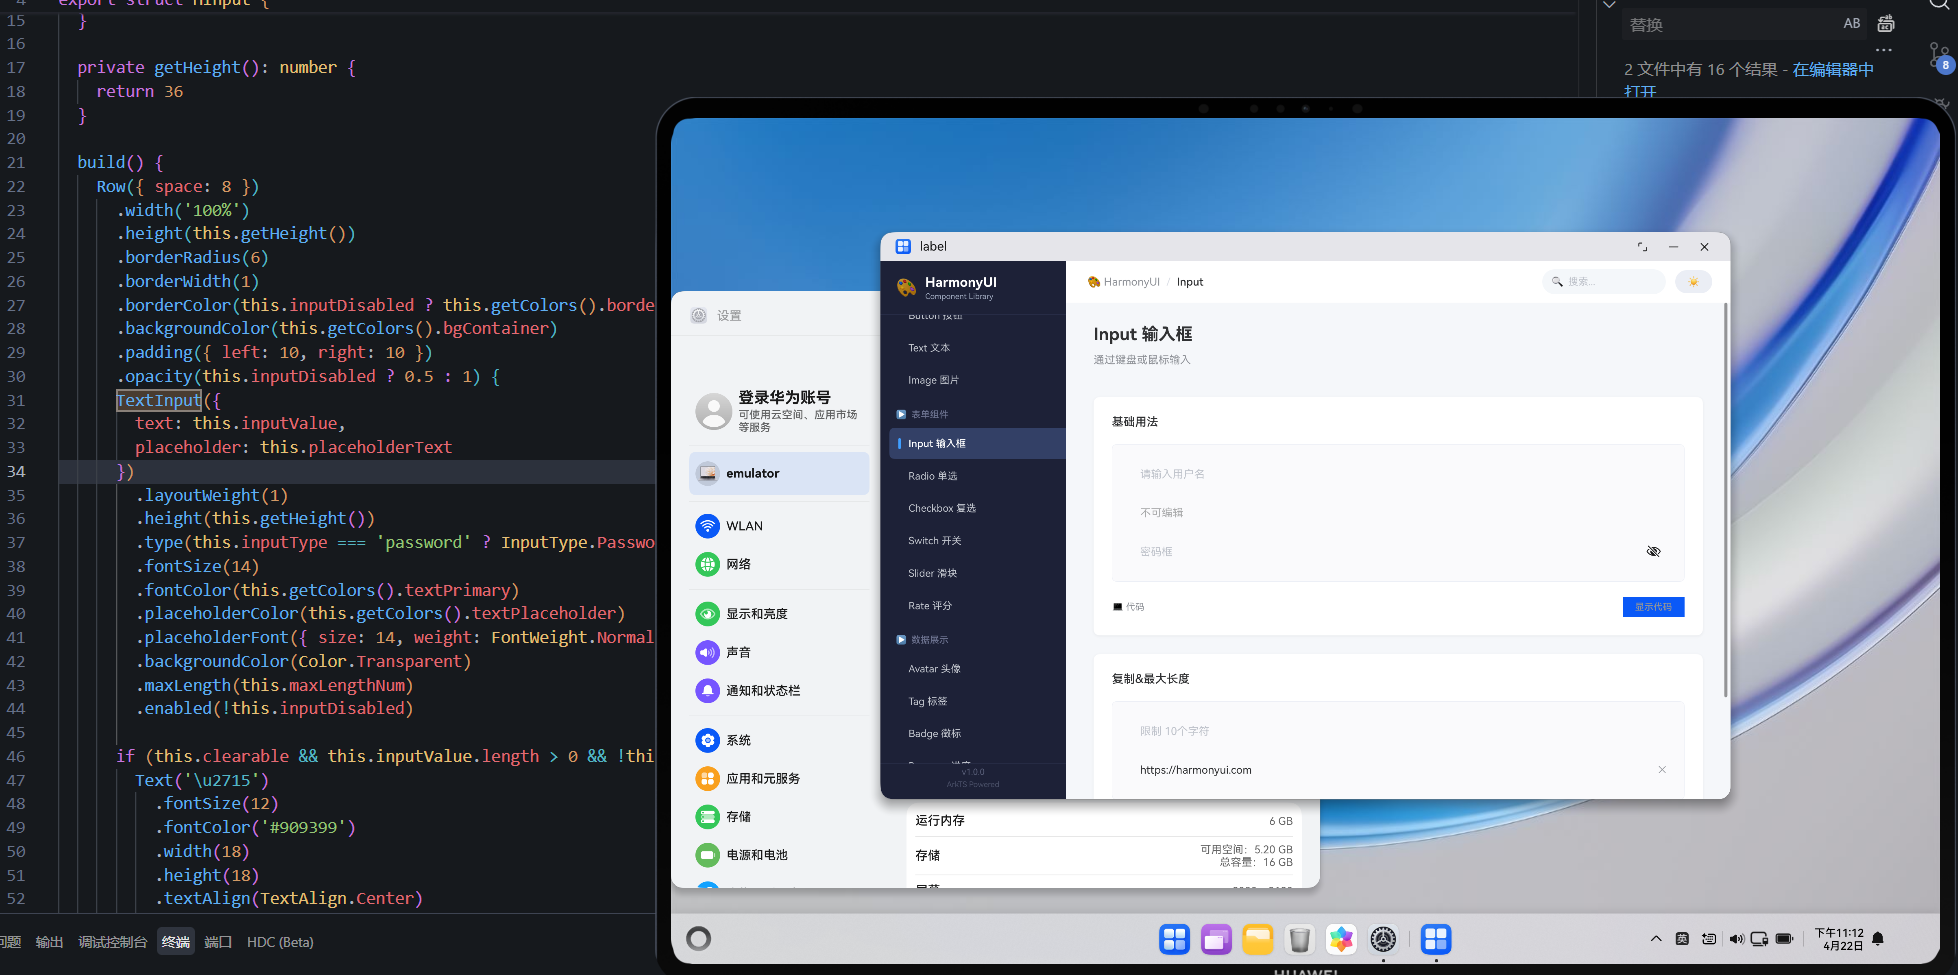
Task: Toggle the sun theme button in HarmonyUI
Action: point(1693,282)
